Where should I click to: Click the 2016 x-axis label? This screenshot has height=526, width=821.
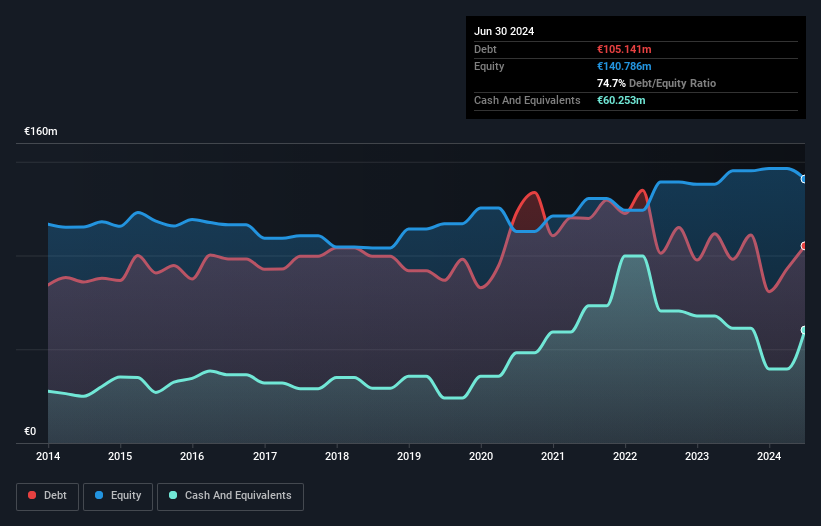click(192, 456)
